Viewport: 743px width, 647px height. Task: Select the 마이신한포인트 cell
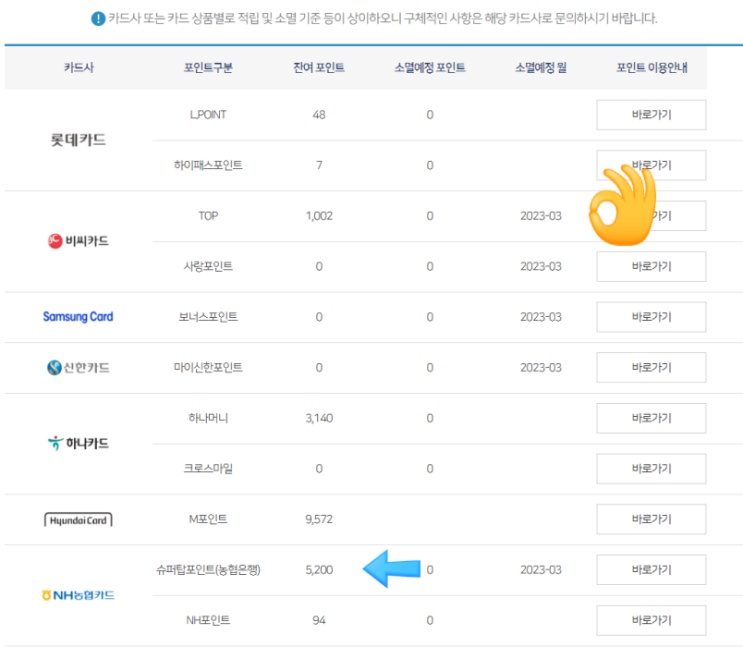pyautogui.click(x=208, y=367)
